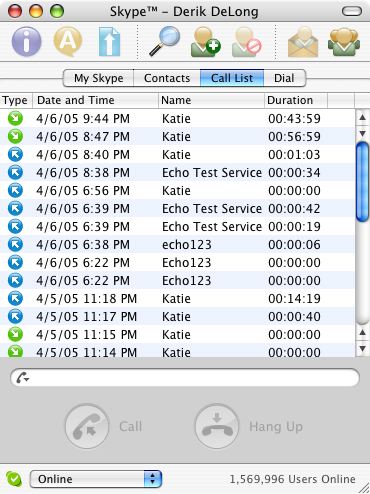
Task: Select the 4/6/05 9:44 PM date cell
Action: pyautogui.click(x=83, y=119)
